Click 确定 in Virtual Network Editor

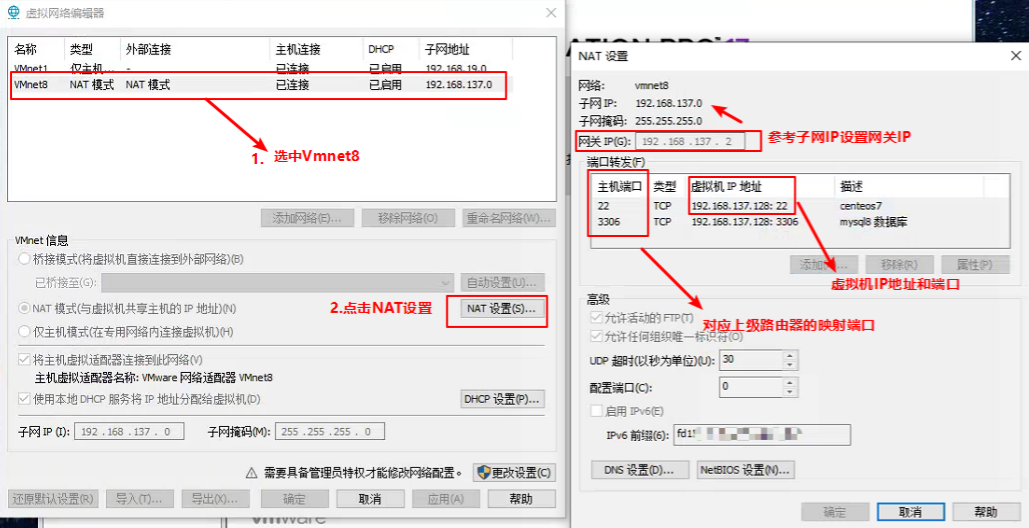[294, 499]
